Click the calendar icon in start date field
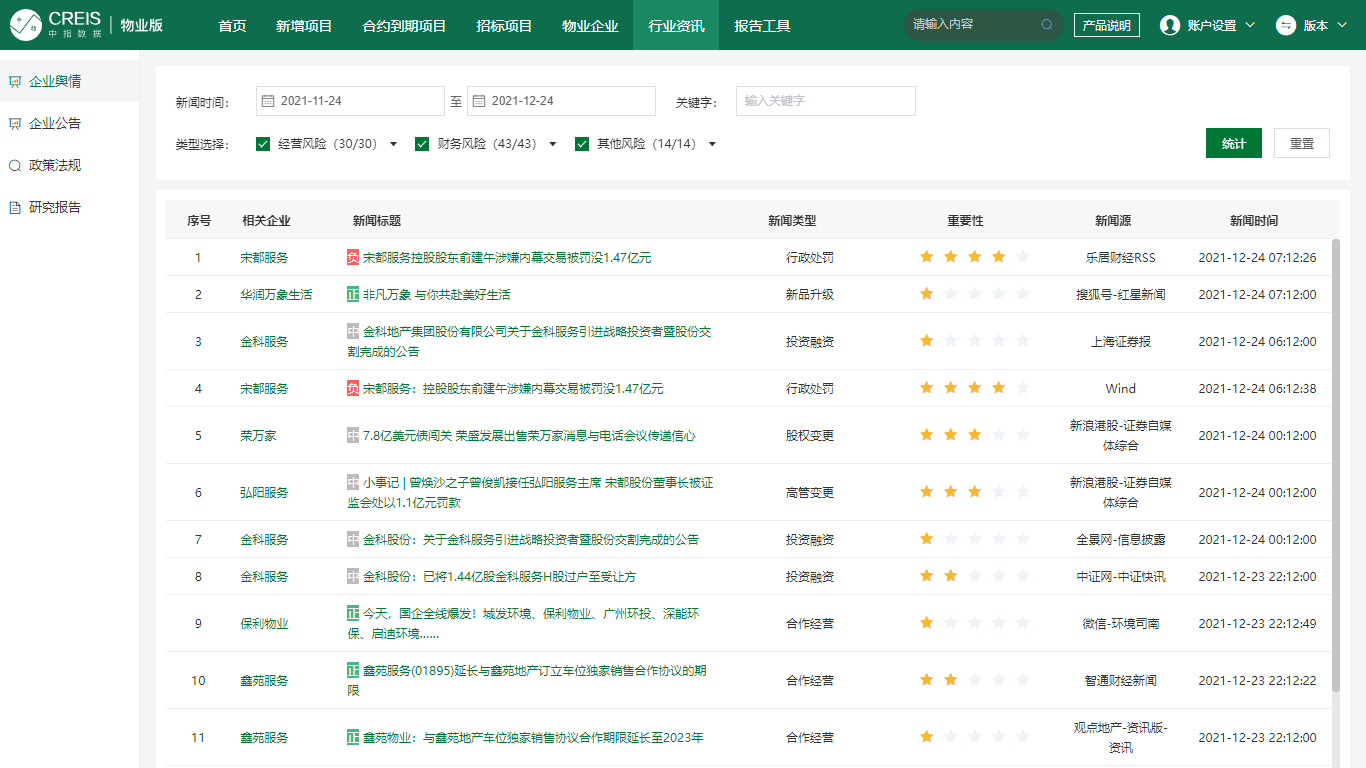 [267, 101]
